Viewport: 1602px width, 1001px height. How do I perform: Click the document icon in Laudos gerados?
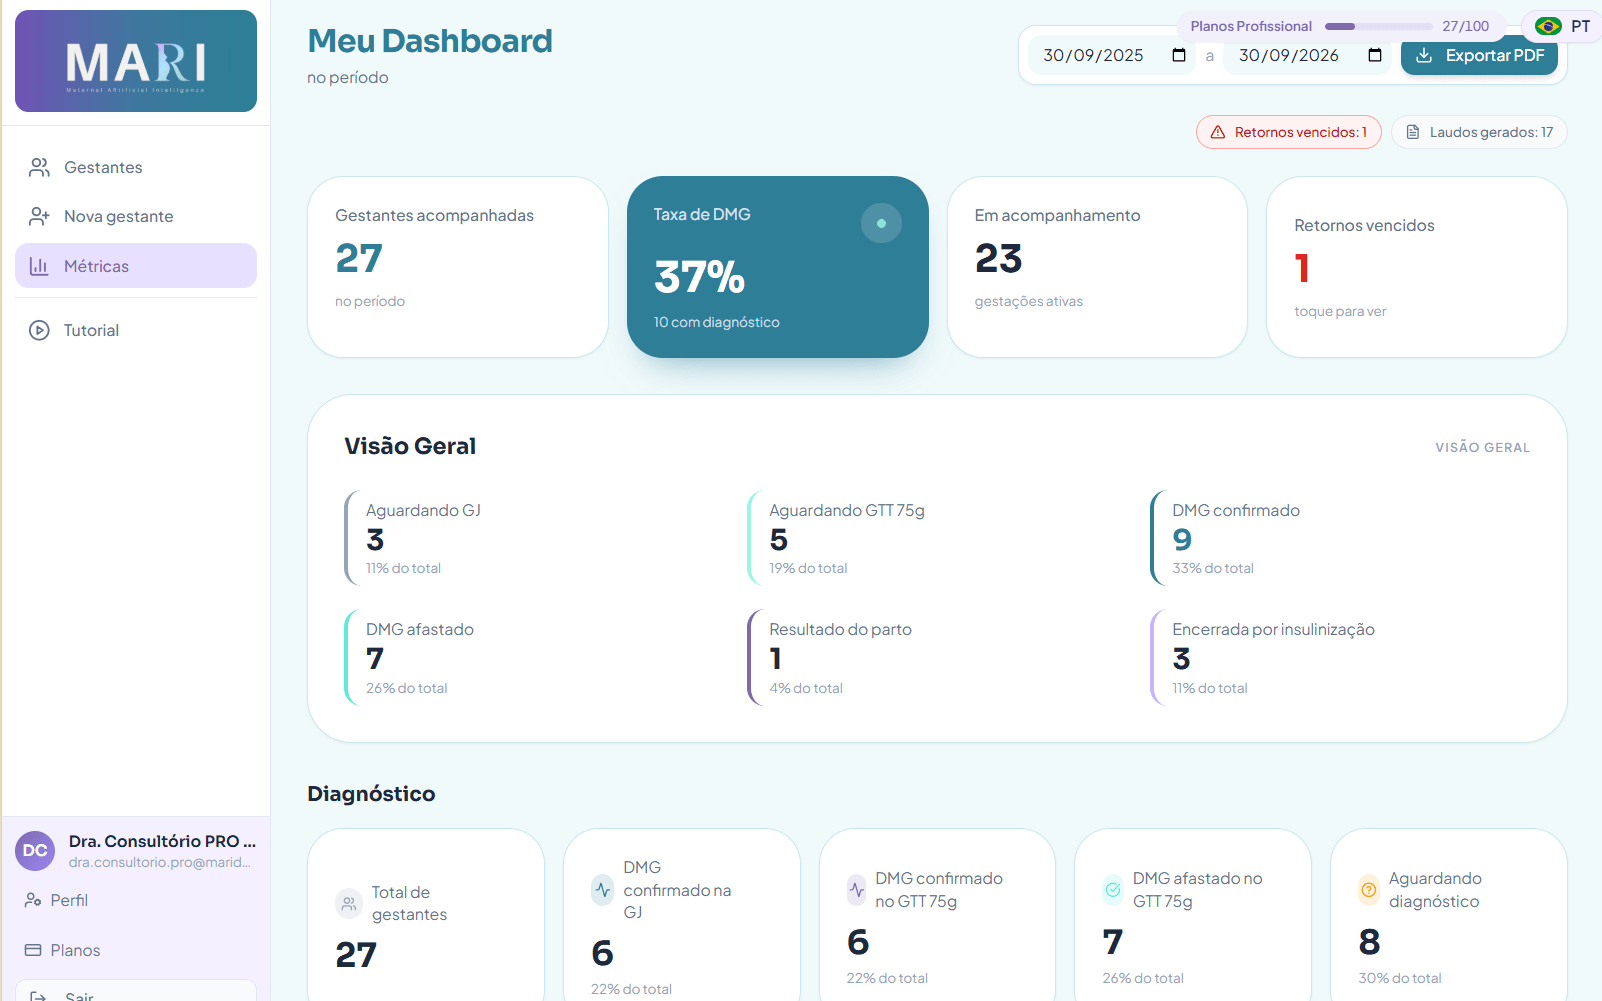(x=1413, y=132)
